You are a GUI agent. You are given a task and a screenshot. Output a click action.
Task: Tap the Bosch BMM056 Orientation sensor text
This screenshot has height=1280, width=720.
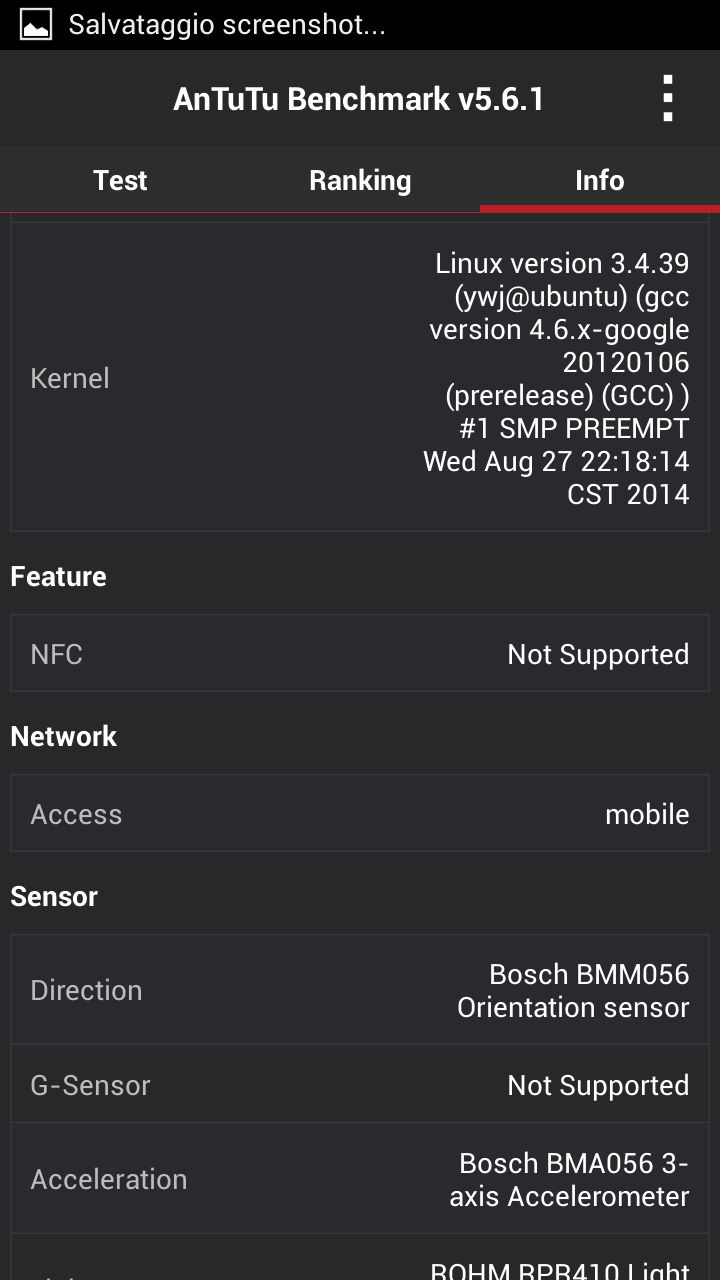click(x=573, y=990)
